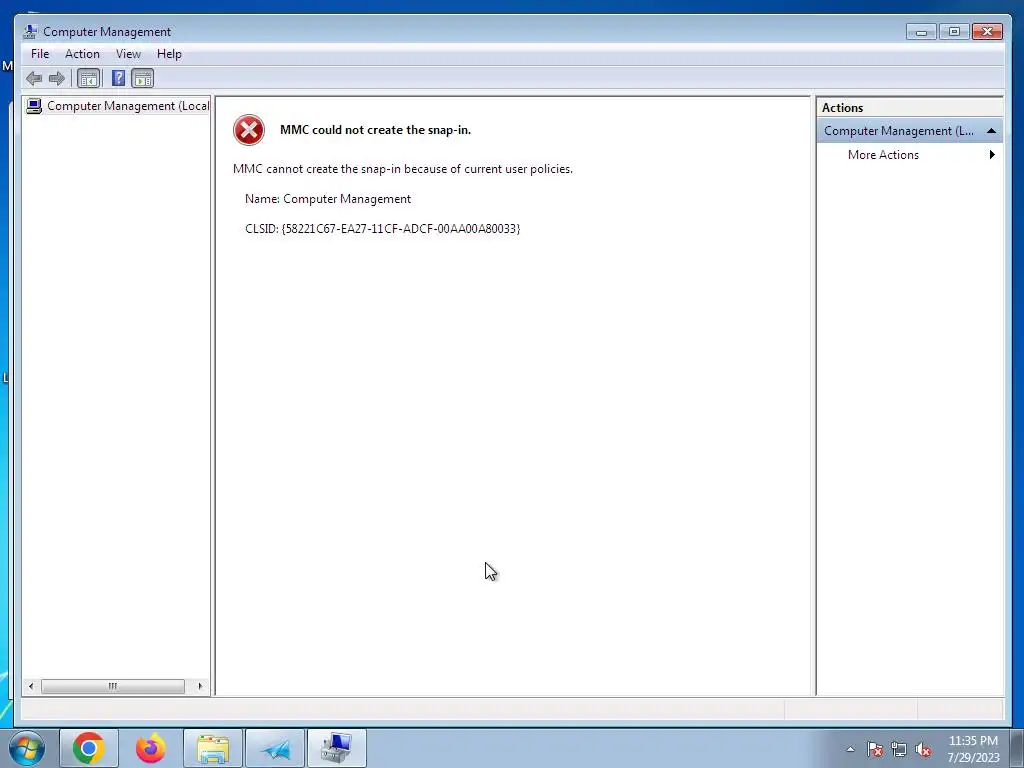Click the CLSID text line
1024x768 pixels.
click(x=383, y=229)
